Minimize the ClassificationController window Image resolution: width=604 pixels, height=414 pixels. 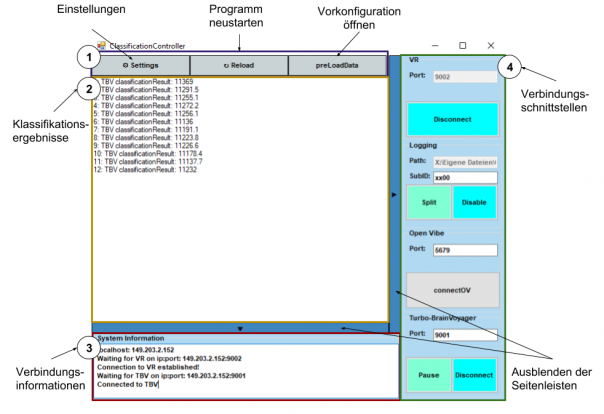tap(435, 45)
